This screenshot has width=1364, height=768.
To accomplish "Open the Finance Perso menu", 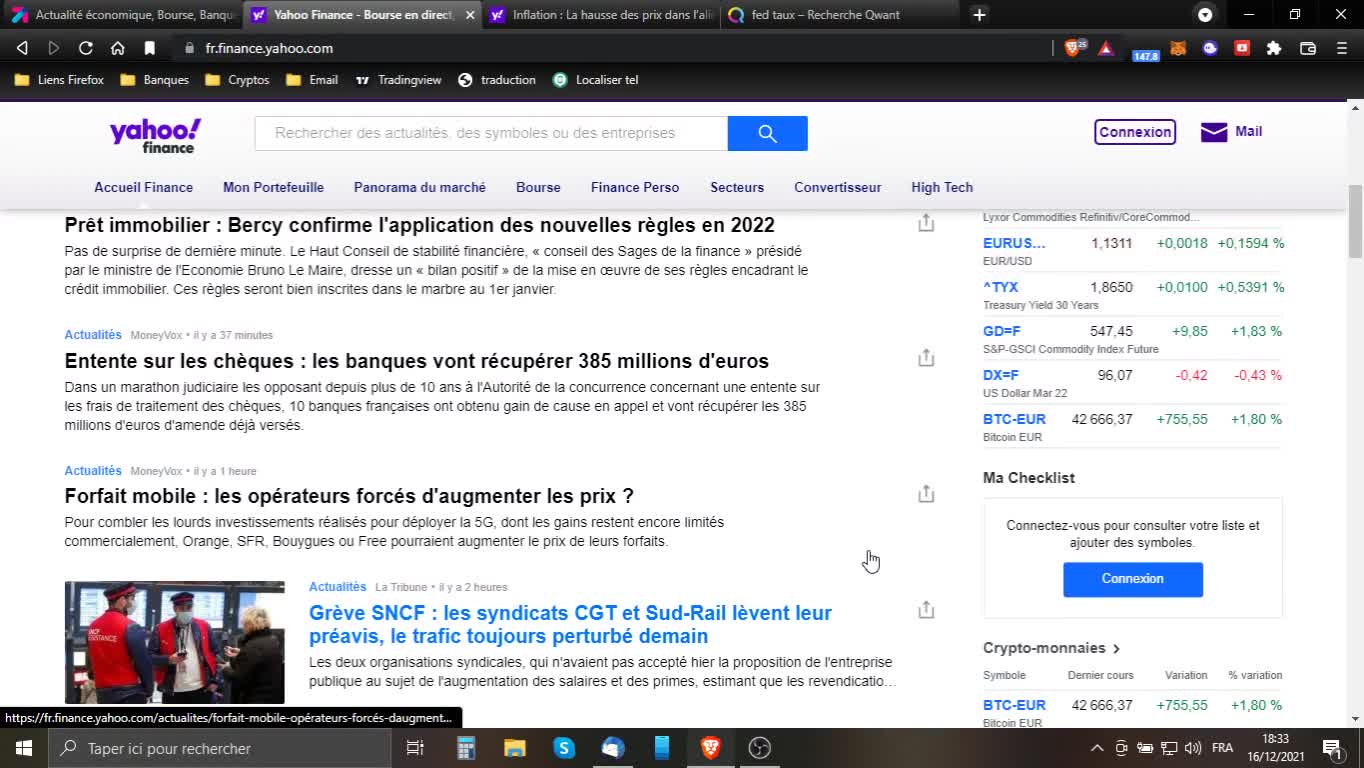I will click(635, 187).
